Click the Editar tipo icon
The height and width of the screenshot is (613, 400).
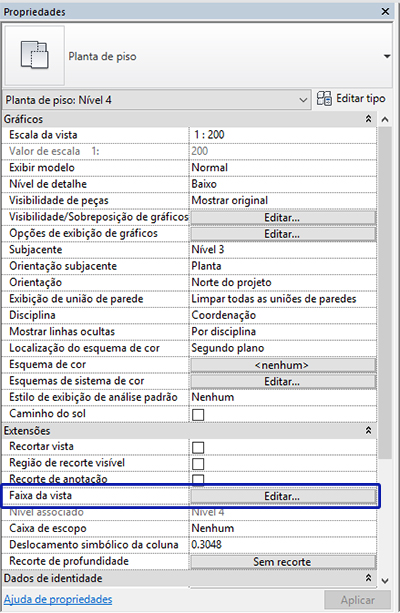[x=324, y=99]
